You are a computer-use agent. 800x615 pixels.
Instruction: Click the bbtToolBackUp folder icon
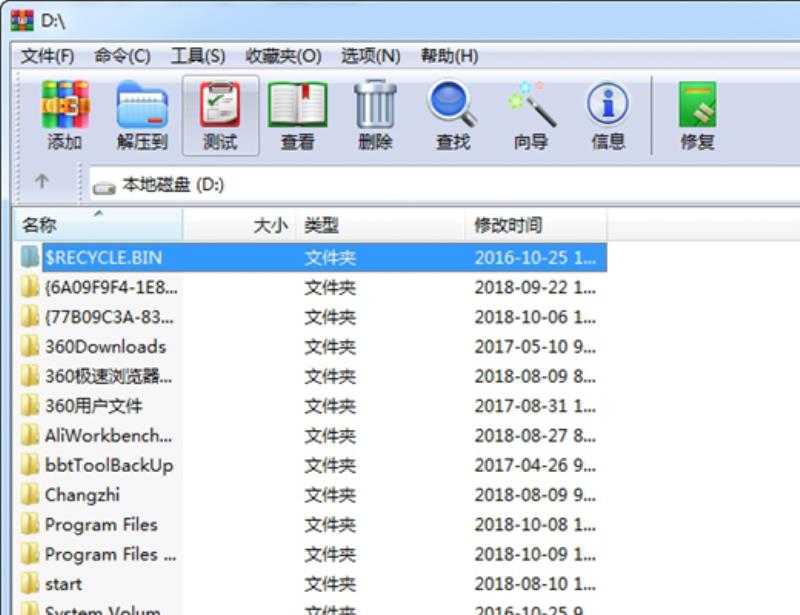(30, 465)
